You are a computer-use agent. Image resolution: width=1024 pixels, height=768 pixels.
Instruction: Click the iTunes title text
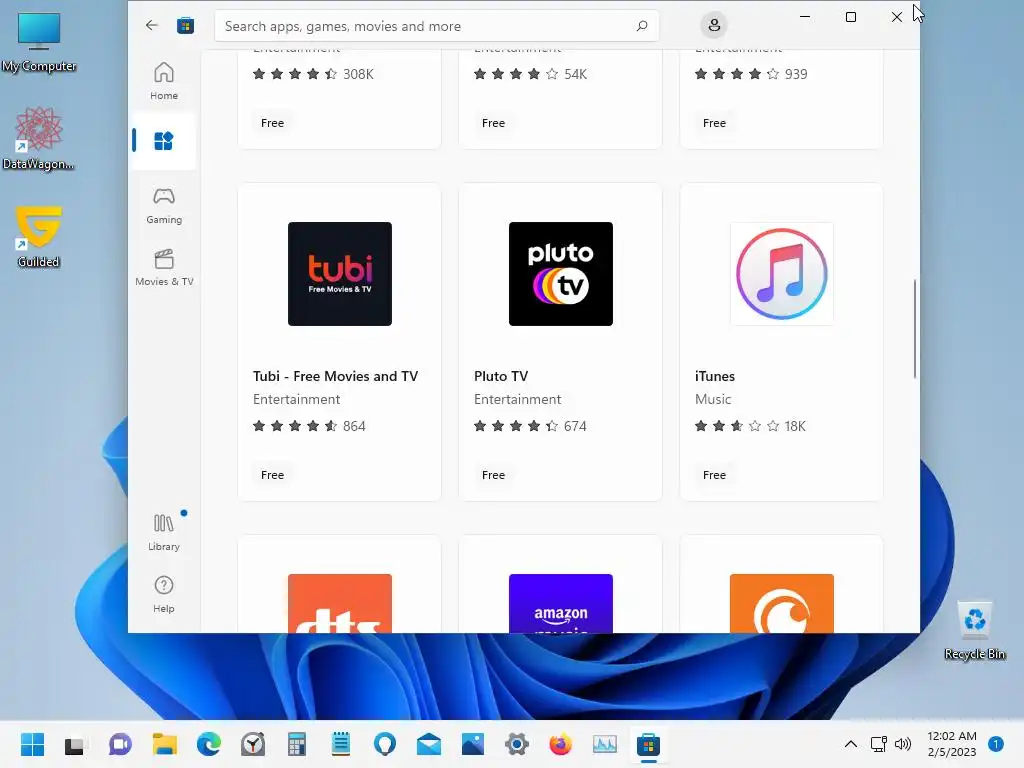(714, 376)
